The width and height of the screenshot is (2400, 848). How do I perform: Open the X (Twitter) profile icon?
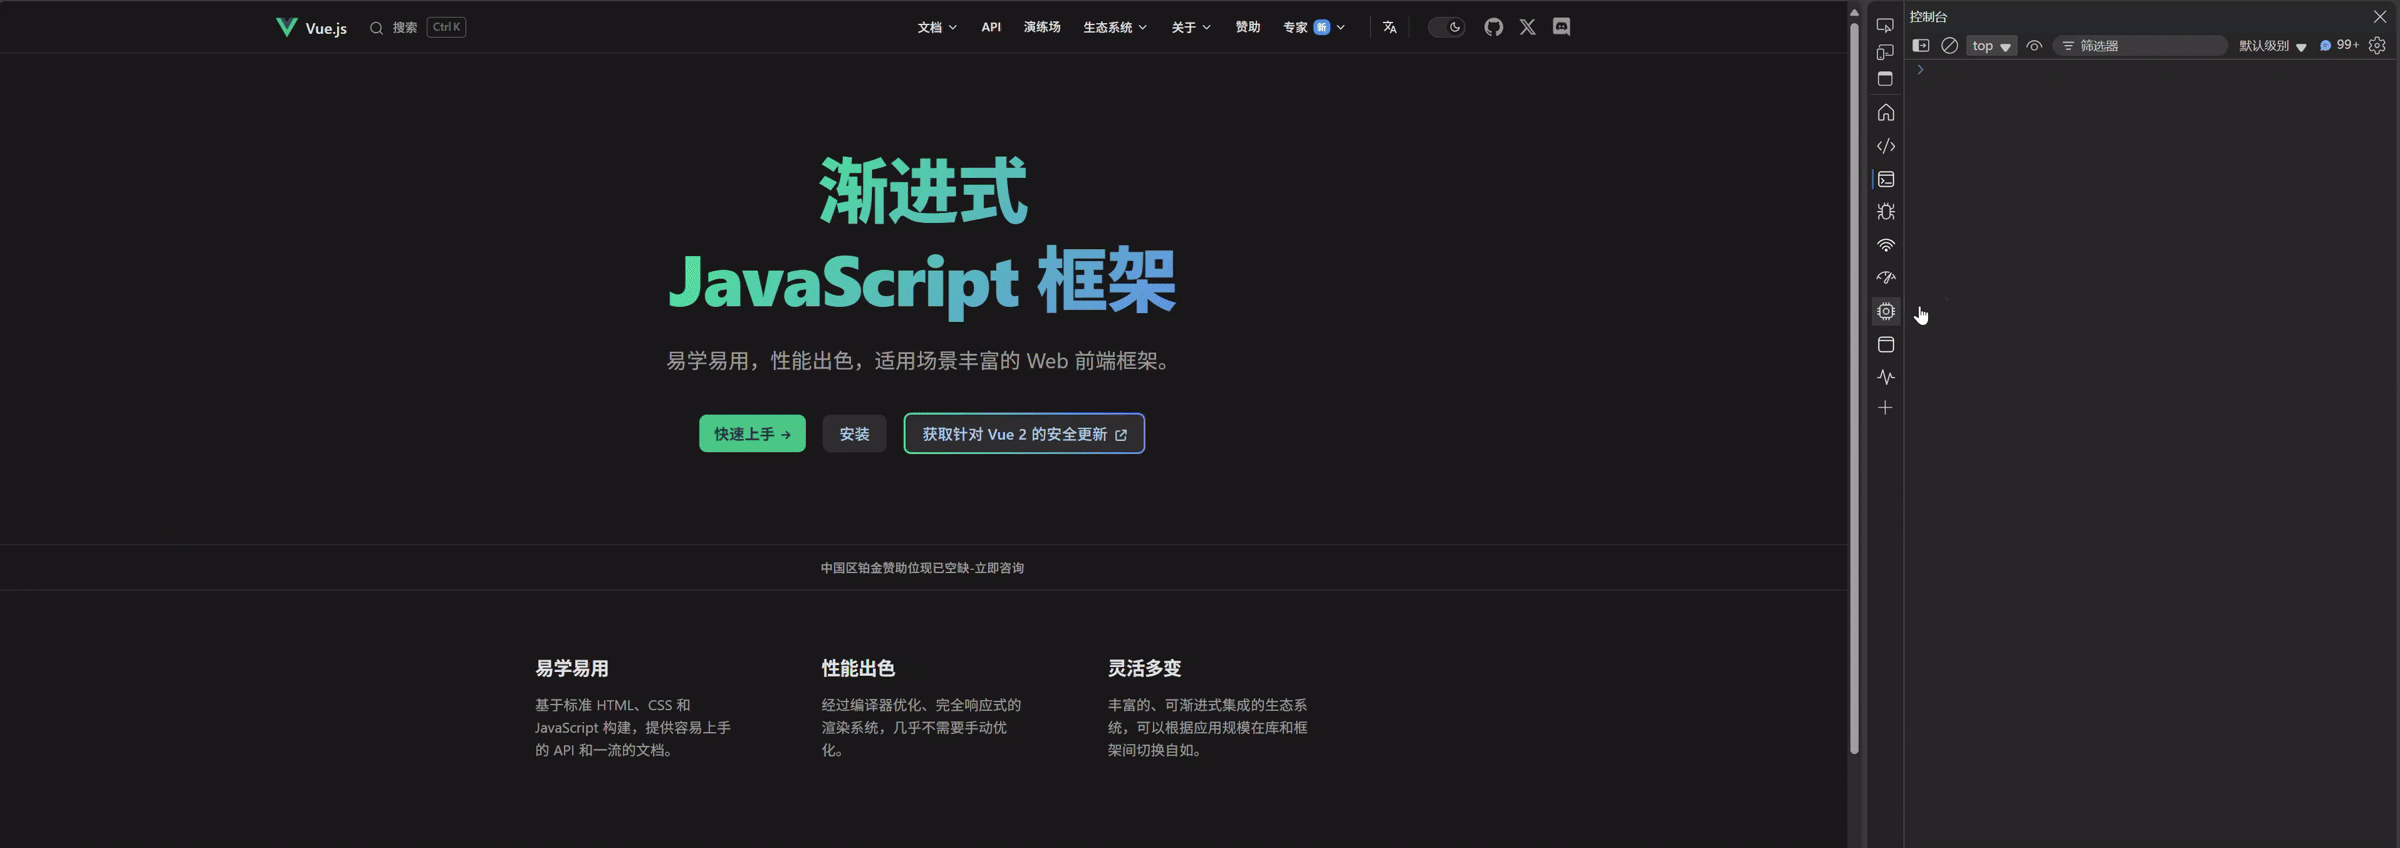click(1527, 27)
